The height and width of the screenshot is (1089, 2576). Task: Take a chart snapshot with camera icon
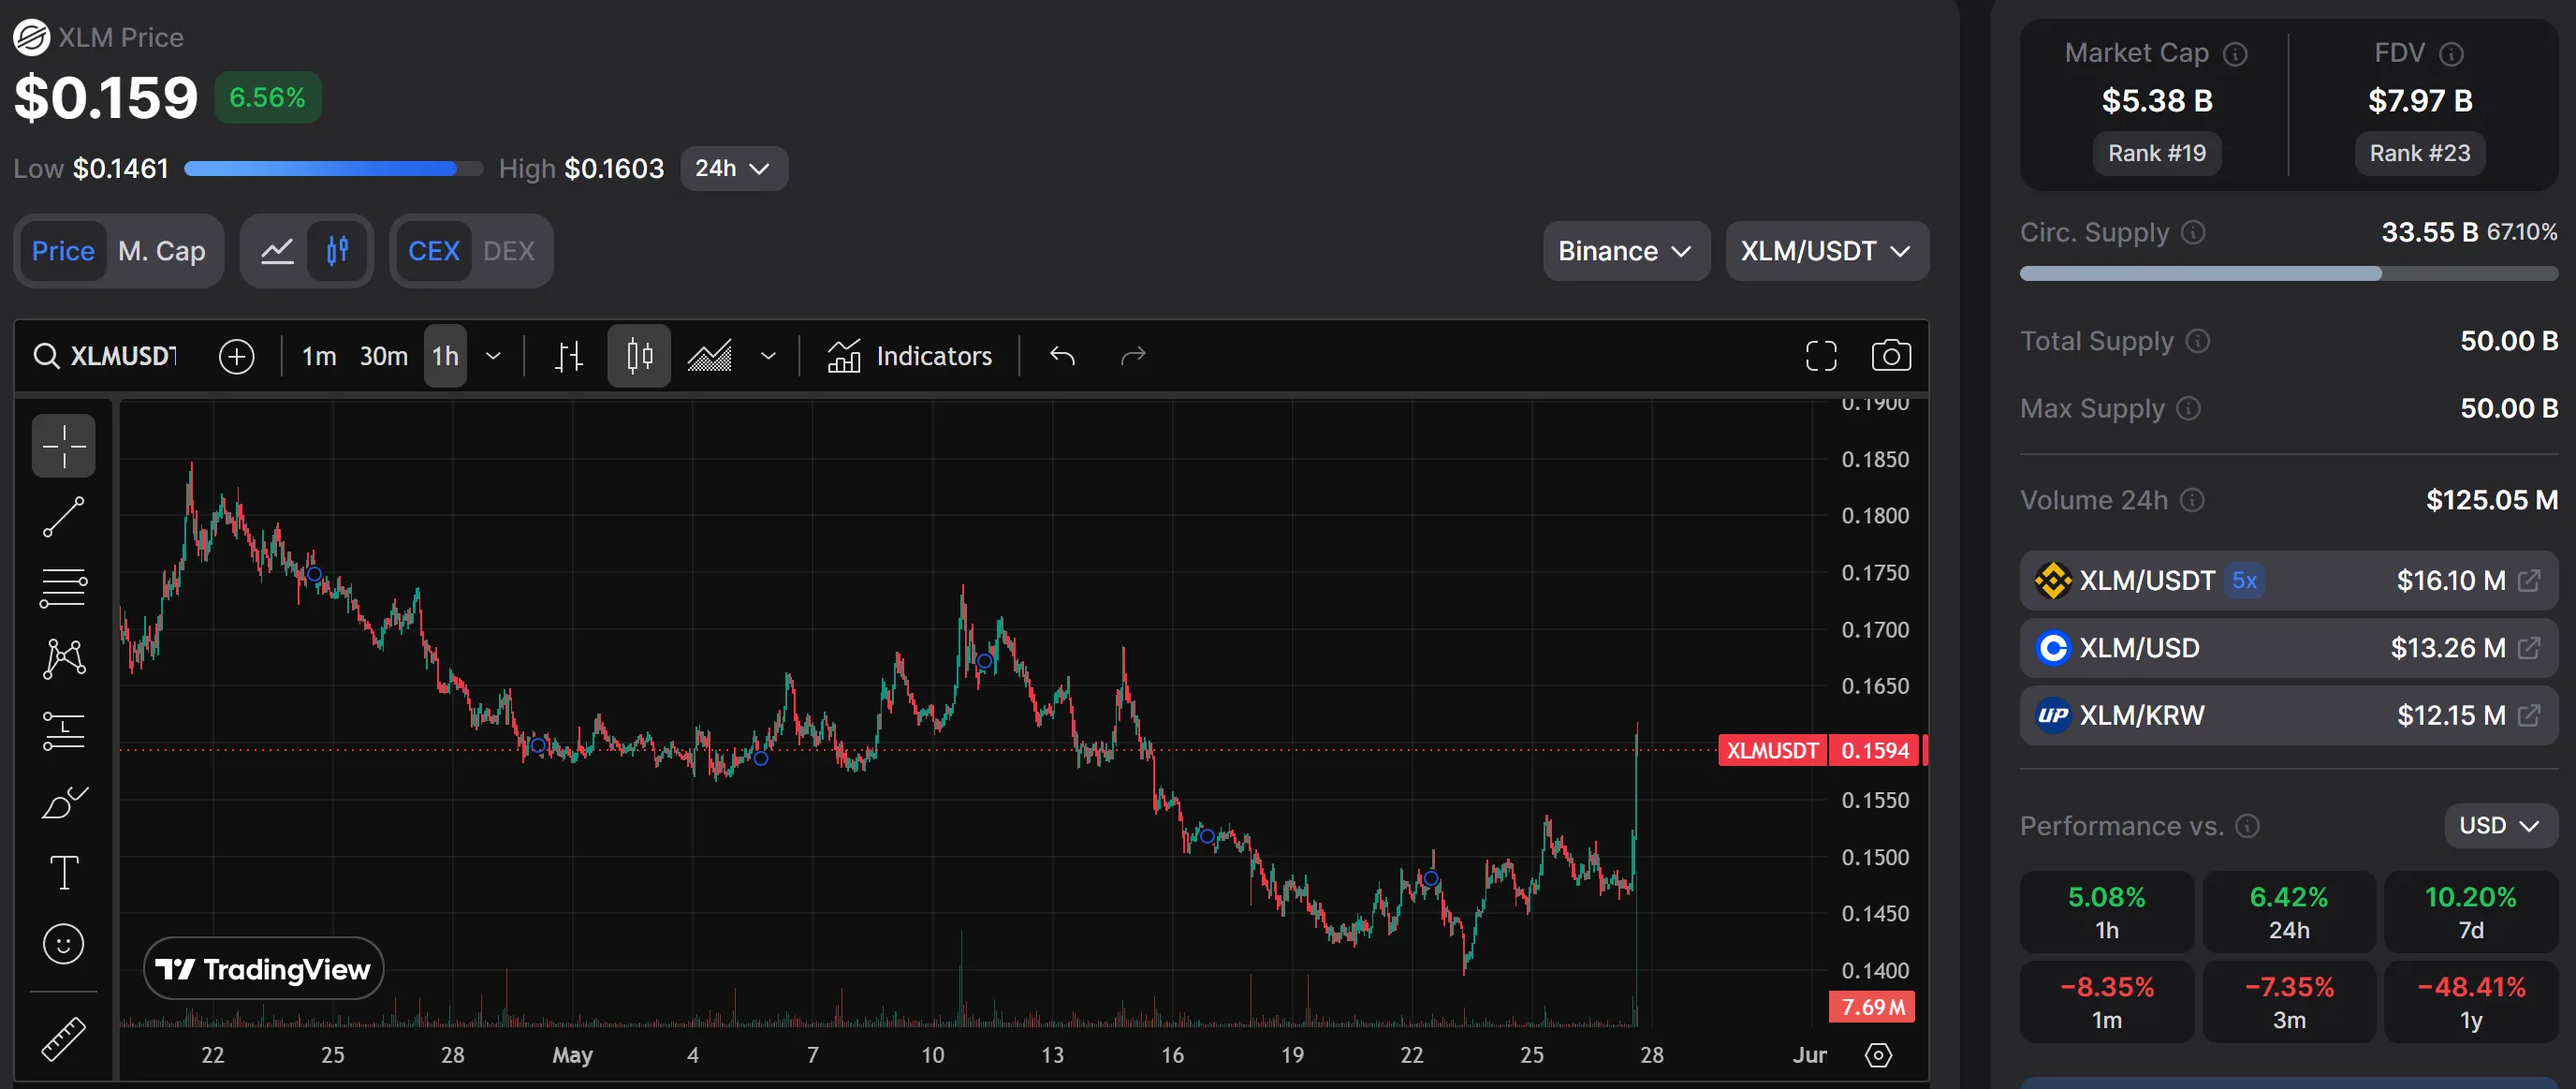pos(1891,356)
